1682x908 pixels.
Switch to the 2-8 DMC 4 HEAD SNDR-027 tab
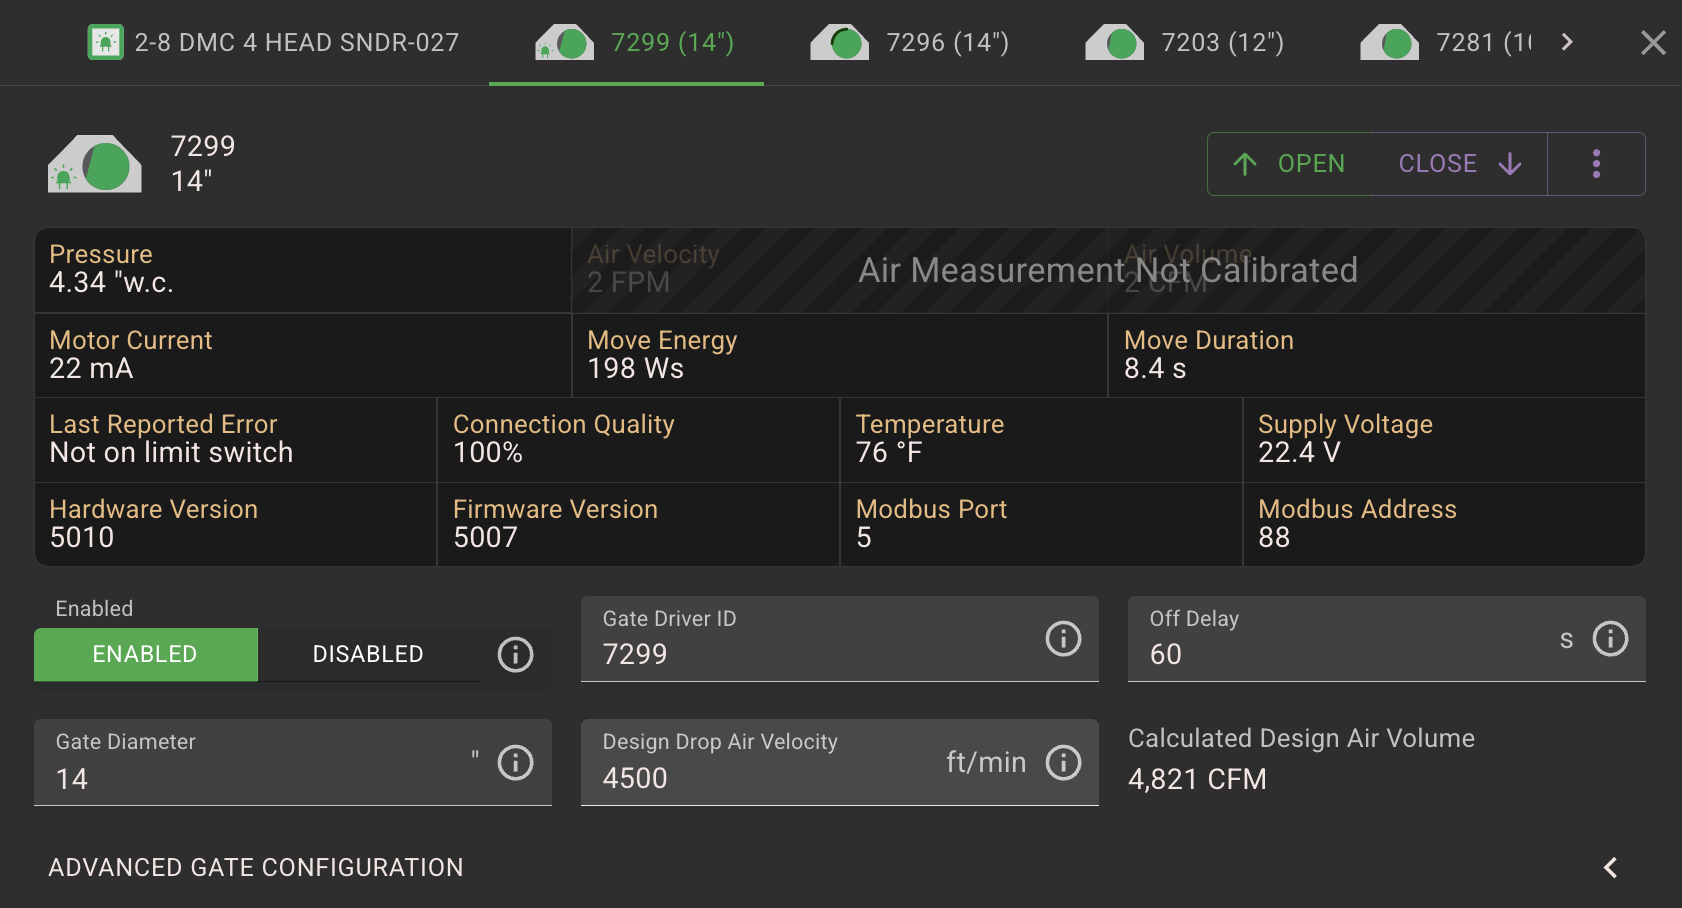point(273,42)
